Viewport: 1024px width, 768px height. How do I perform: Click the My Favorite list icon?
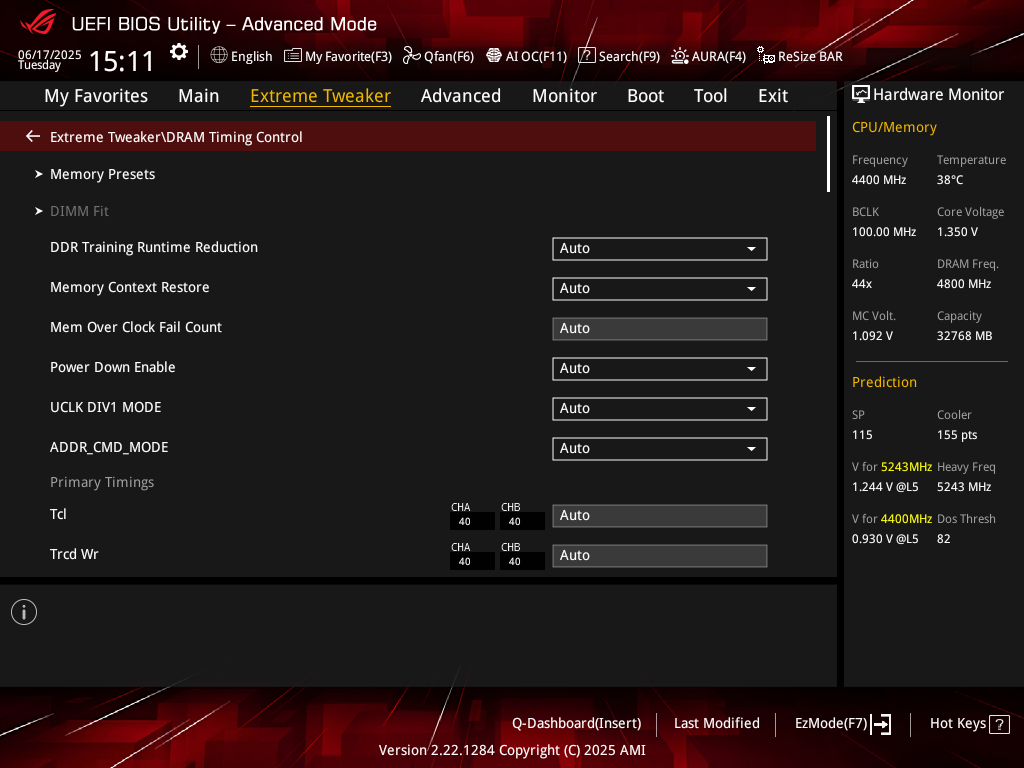point(293,56)
